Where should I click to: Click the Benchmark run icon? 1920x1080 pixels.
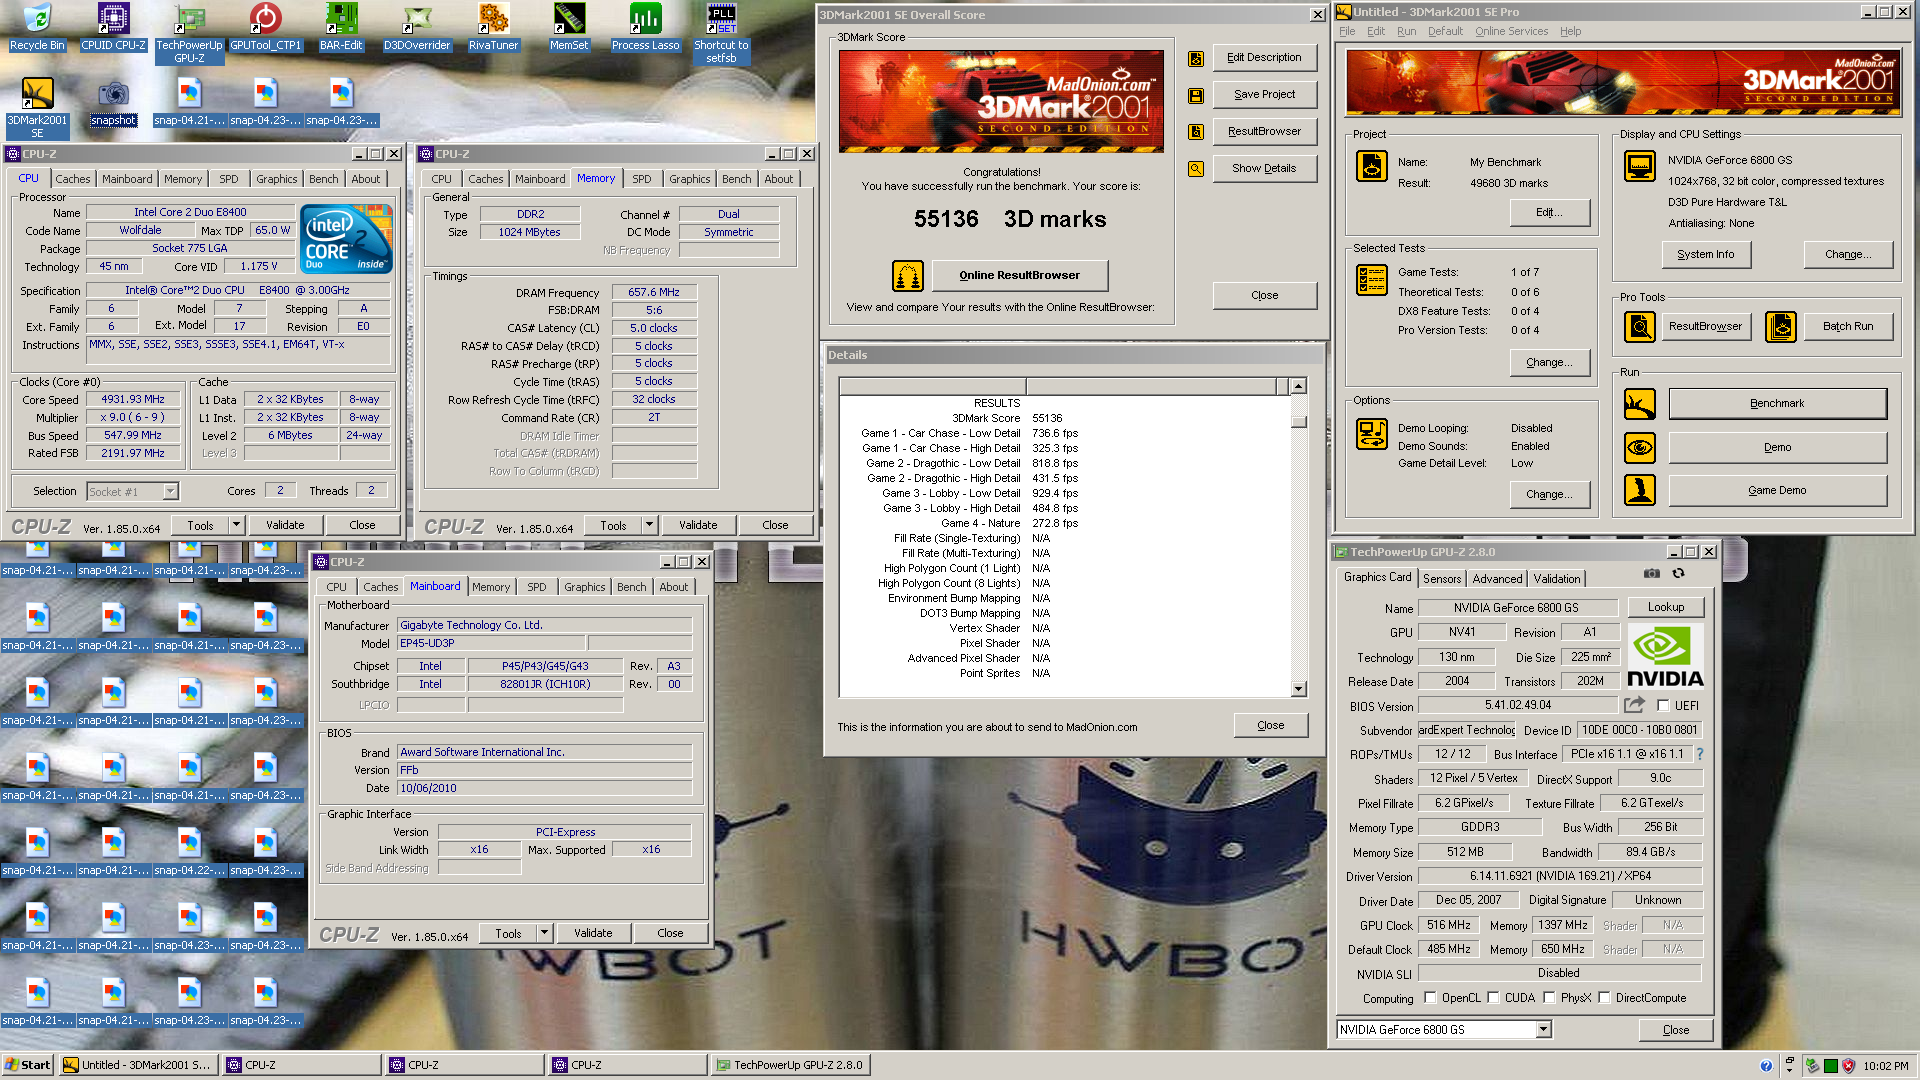pos(1639,404)
